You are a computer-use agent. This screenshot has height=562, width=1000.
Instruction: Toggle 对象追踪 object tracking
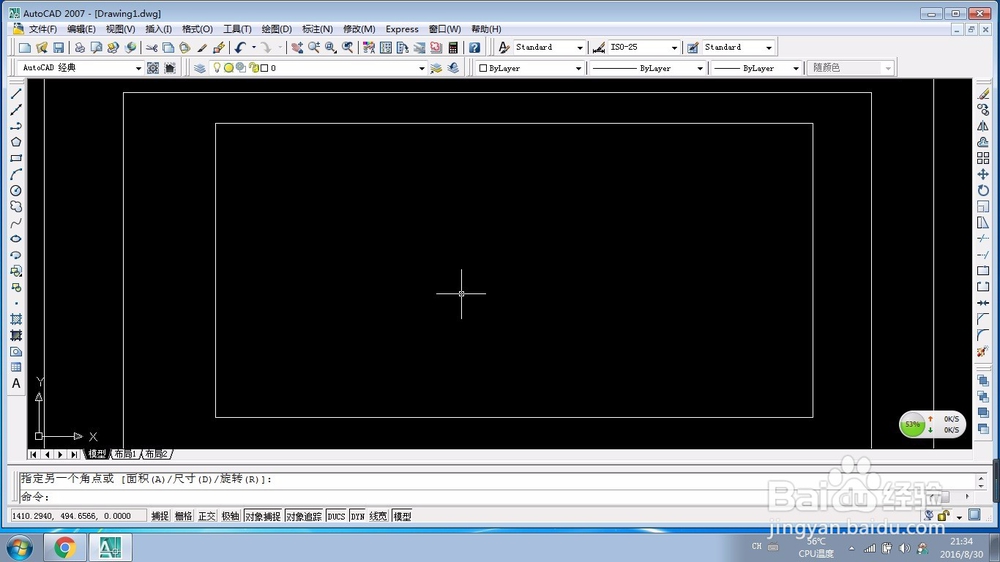click(304, 516)
